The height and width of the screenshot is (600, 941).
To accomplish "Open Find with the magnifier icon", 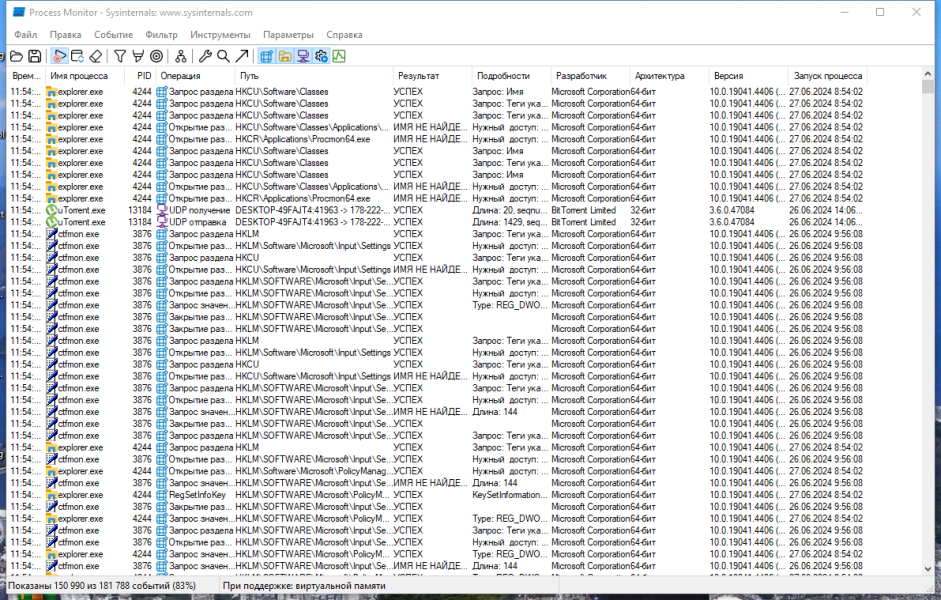I will pos(223,56).
